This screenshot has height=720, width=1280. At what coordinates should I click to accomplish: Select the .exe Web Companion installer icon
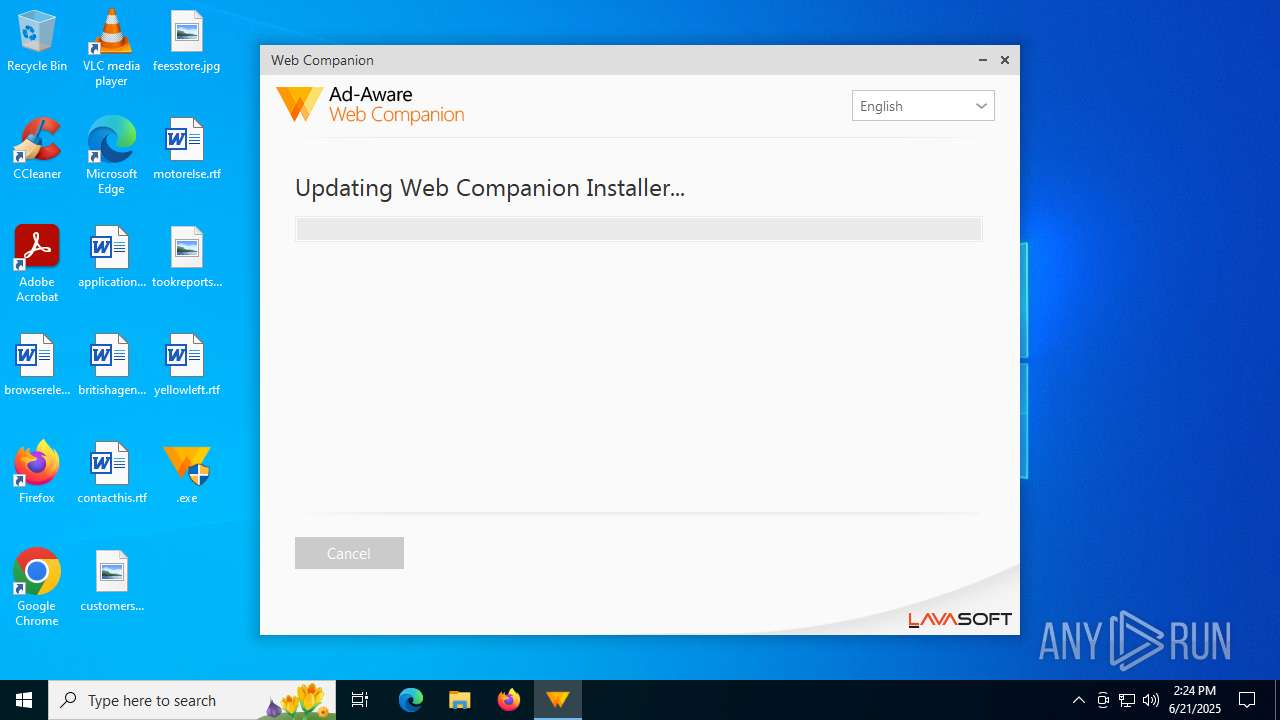coord(187,473)
